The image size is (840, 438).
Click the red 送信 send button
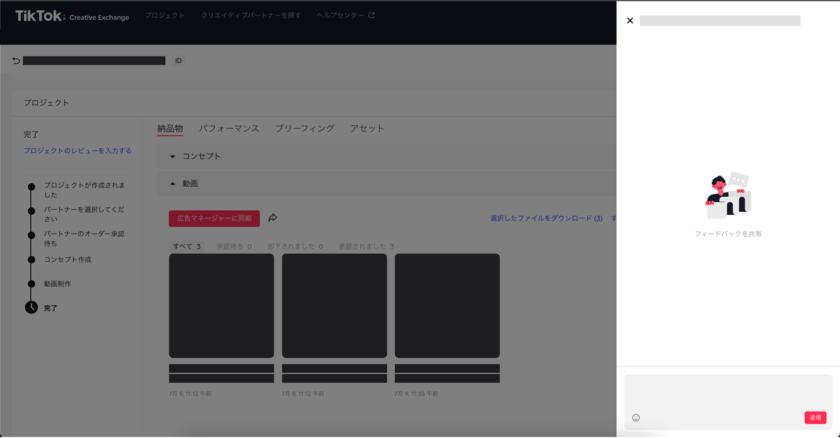tap(815, 417)
